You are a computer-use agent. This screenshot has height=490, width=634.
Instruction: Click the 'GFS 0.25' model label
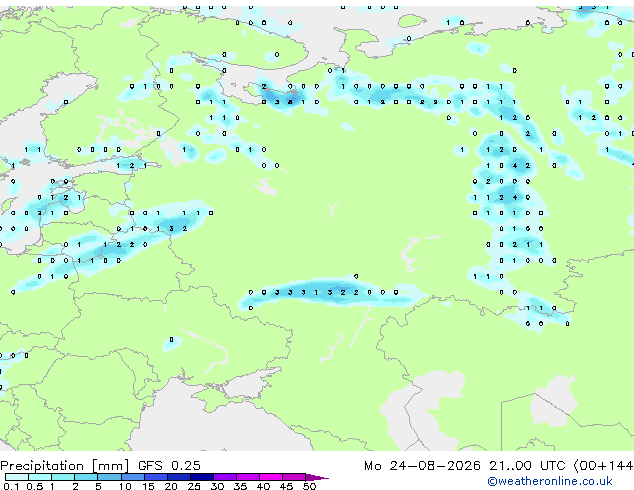pos(169,466)
